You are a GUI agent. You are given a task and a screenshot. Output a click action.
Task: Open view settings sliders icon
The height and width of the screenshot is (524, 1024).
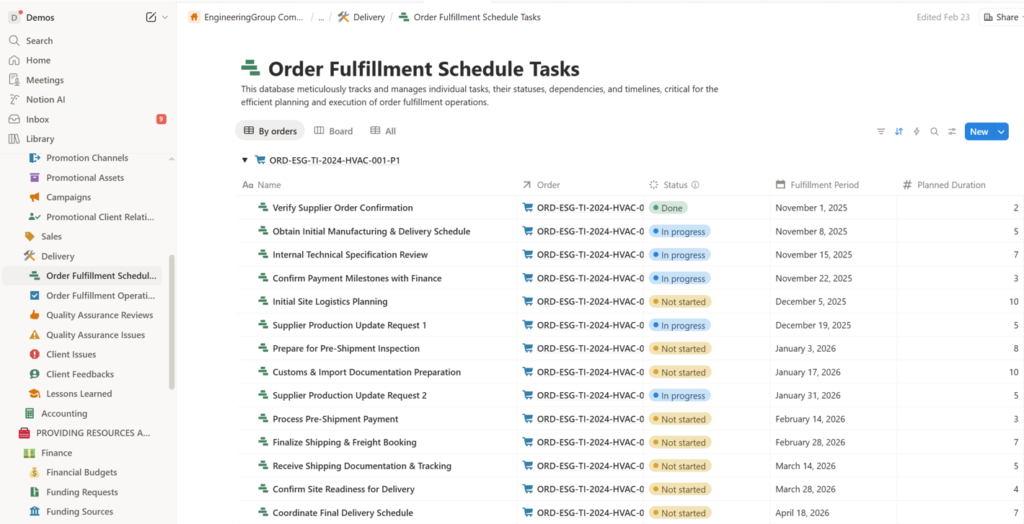point(952,131)
